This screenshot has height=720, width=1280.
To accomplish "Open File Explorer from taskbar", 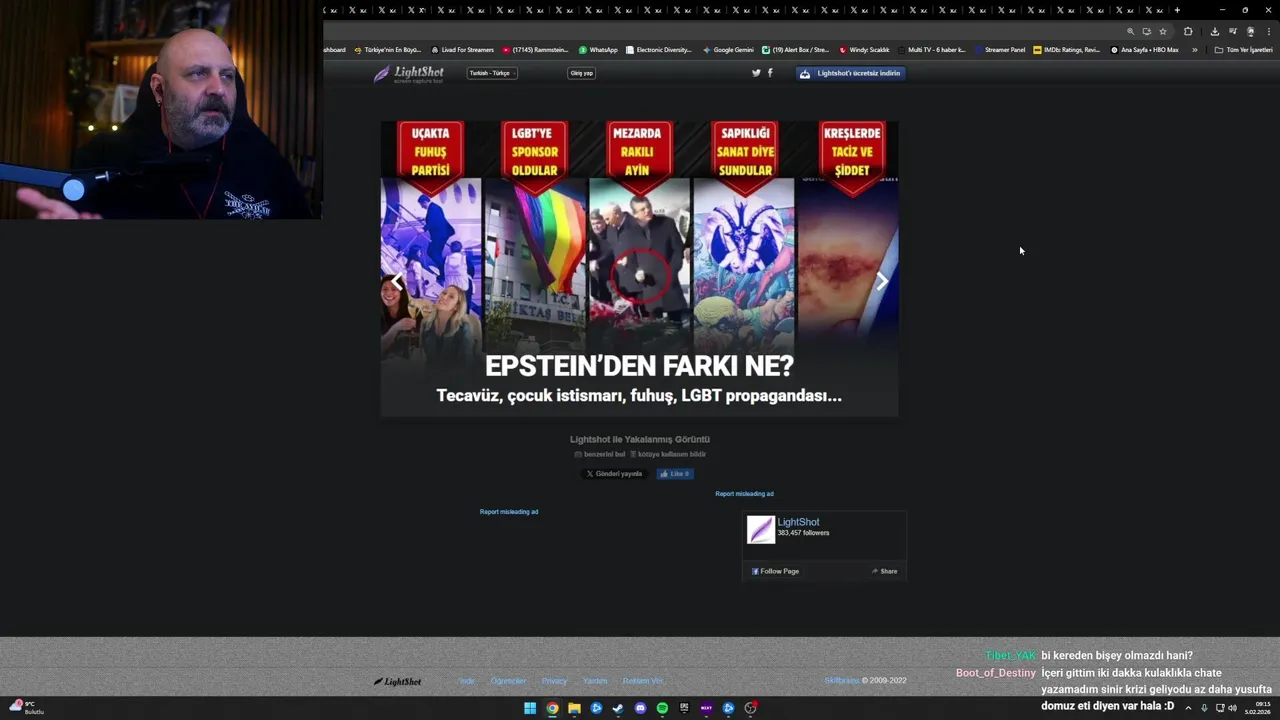I will 574,708.
